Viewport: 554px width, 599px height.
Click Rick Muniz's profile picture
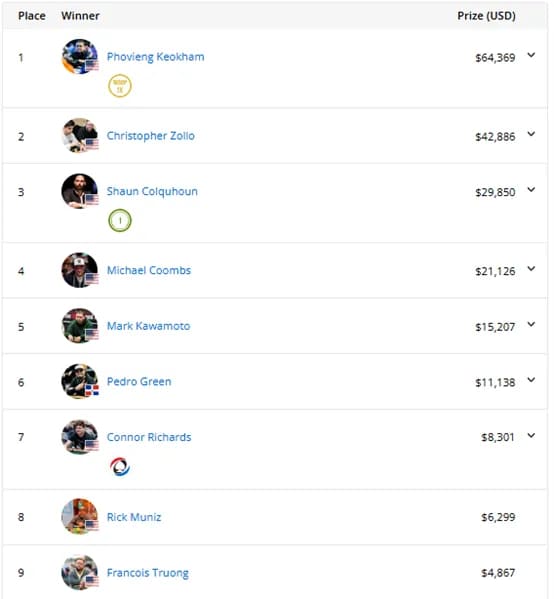[79, 517]
